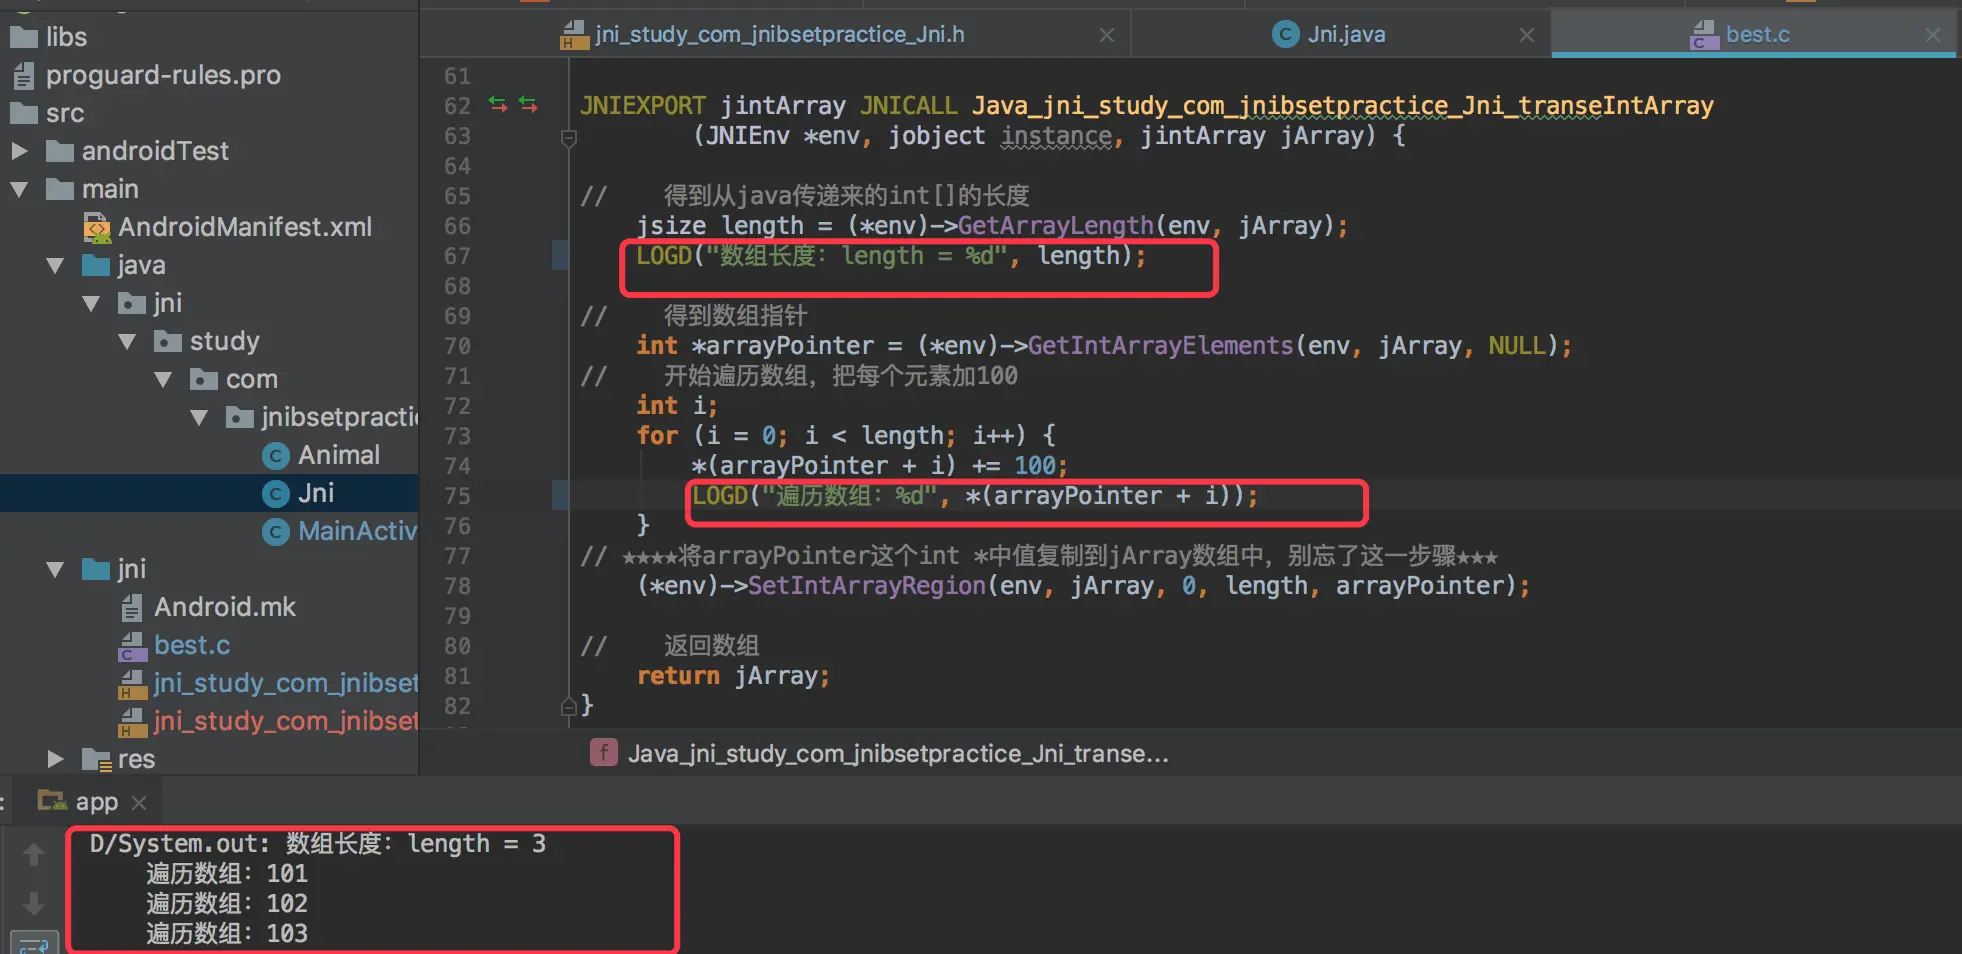Click the proguard-rules.pro file icon
Image resolution: width=1962 pixels, height=954 pixels.
coord(24,75)
